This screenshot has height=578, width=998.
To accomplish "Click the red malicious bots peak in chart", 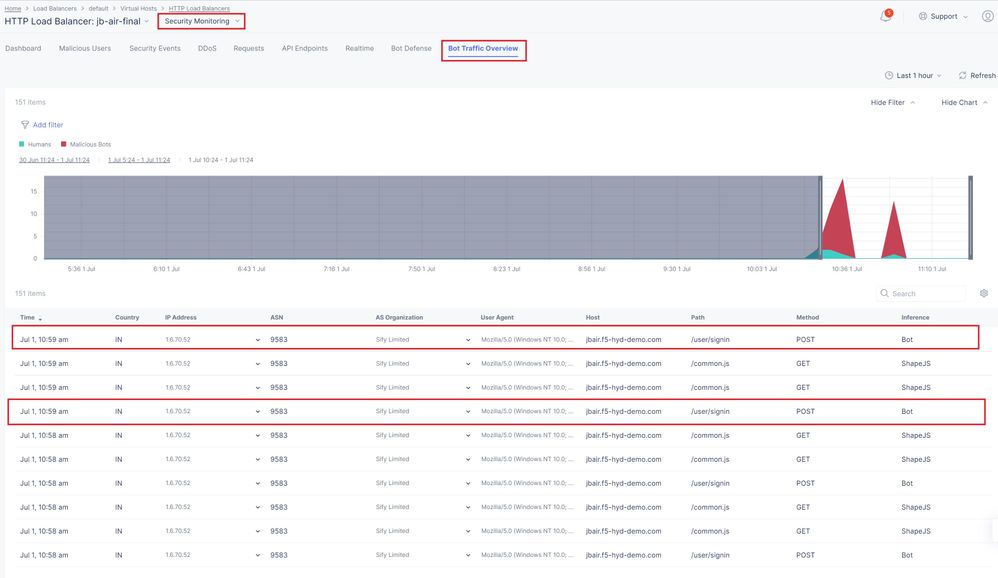I will [x=844, y=215].
